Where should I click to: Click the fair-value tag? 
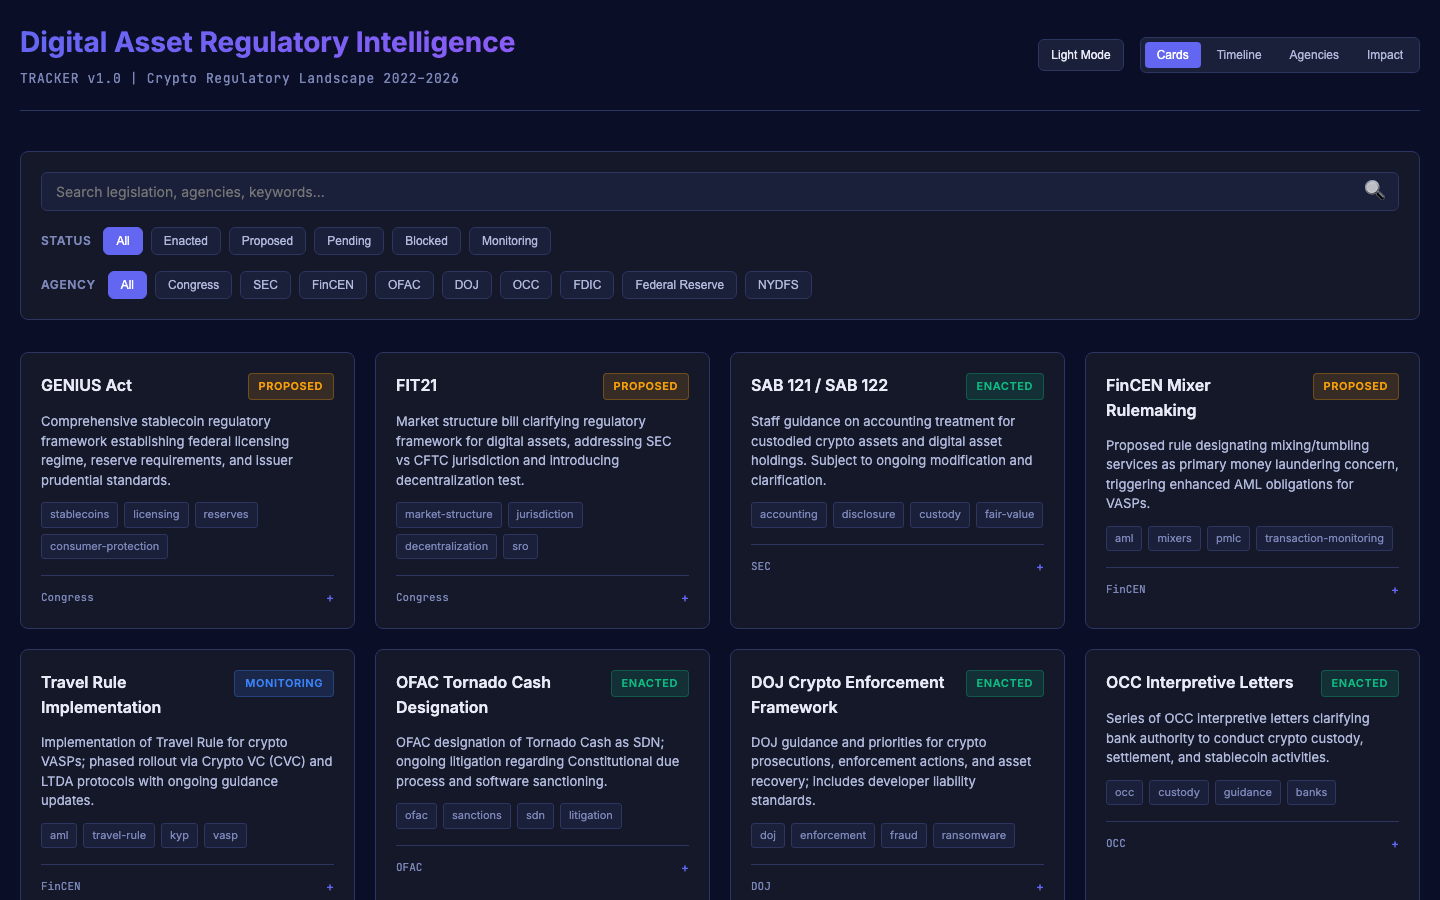1009,515
